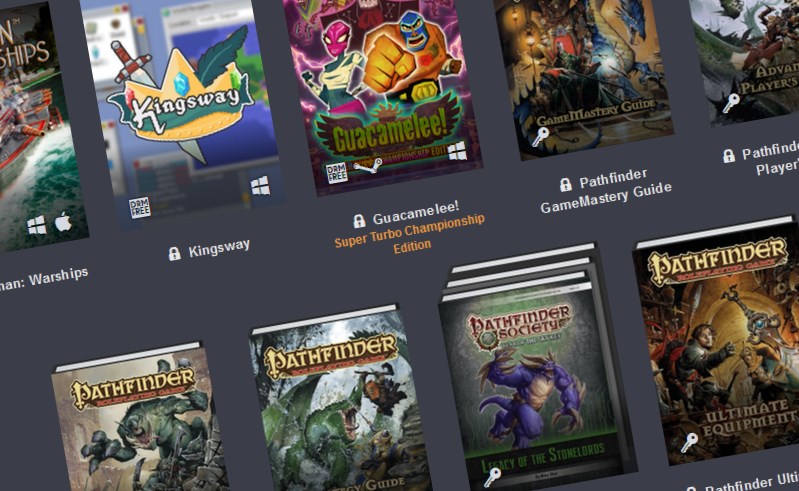
Task: Click the Warships title text
Action: pyautogui.click(x=43, y=280)
